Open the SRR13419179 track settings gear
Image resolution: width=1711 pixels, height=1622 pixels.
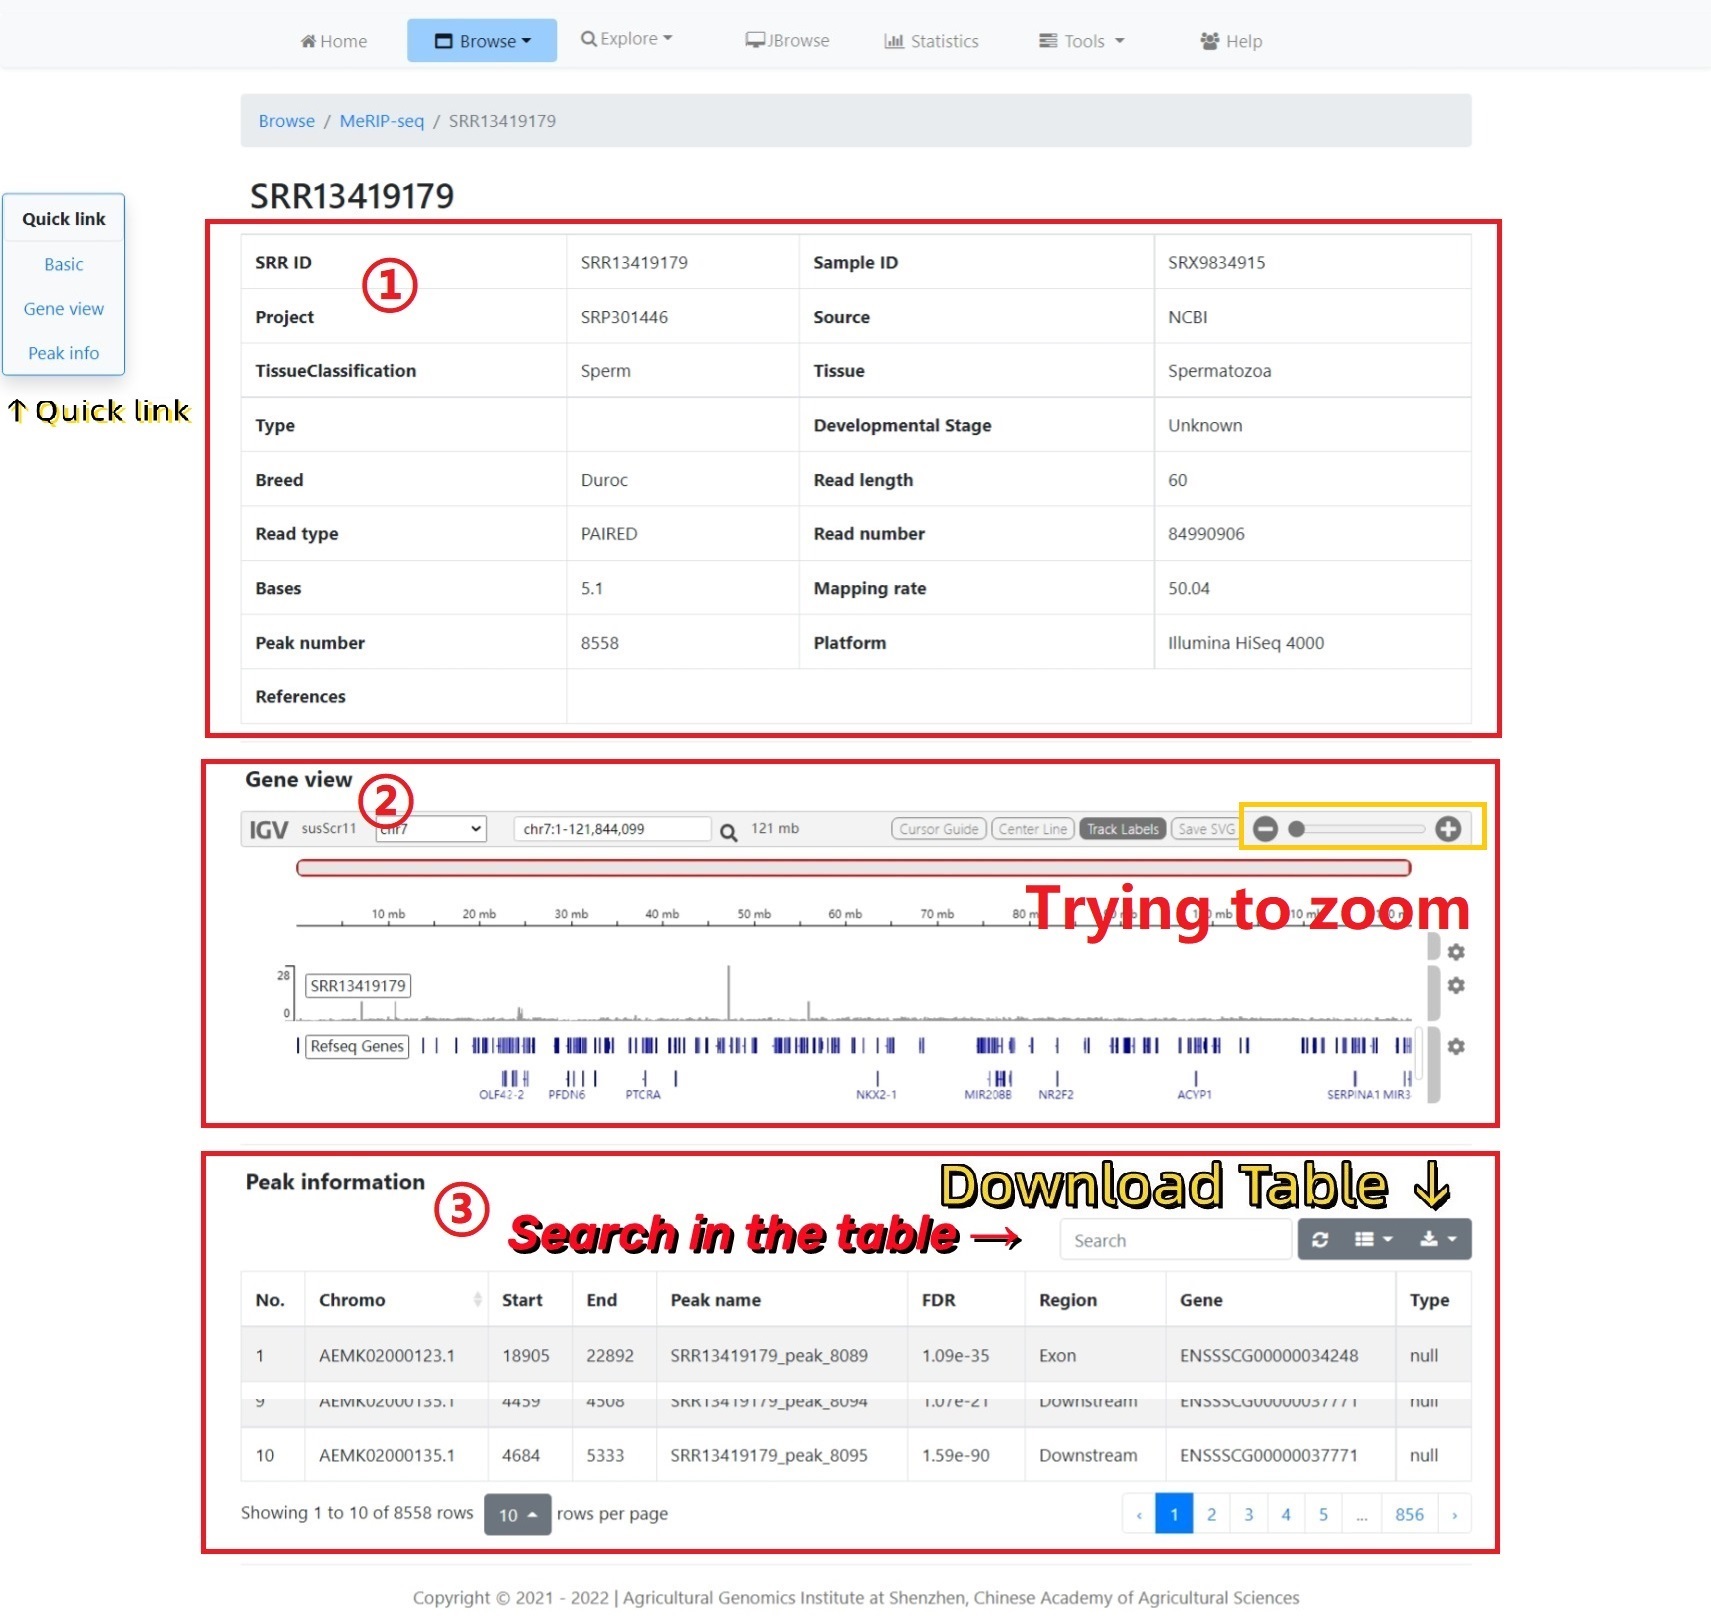[1456, 986]
